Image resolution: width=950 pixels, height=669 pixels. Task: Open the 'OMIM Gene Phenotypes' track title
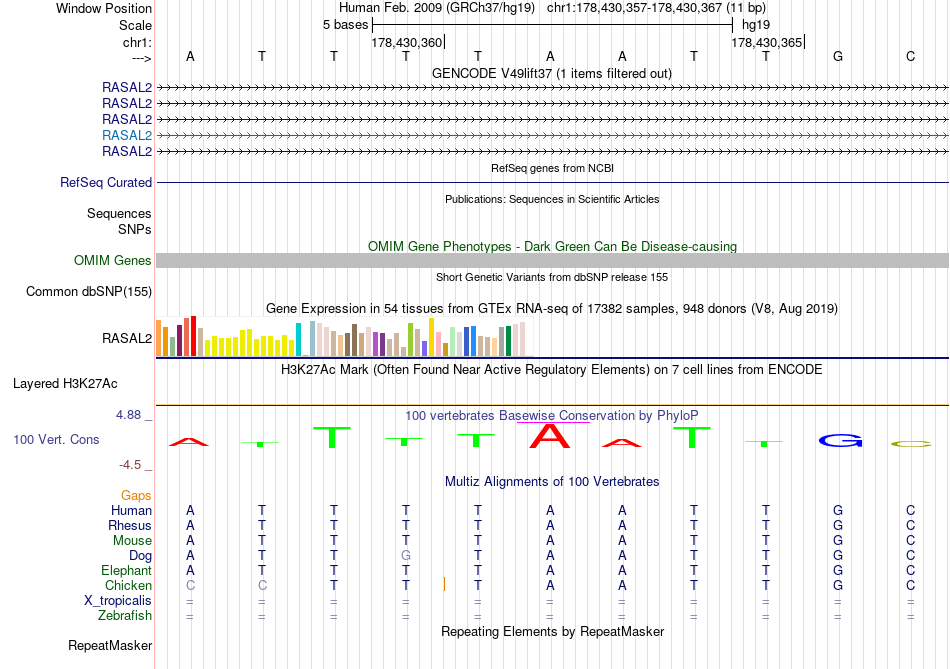click(552, 246)
